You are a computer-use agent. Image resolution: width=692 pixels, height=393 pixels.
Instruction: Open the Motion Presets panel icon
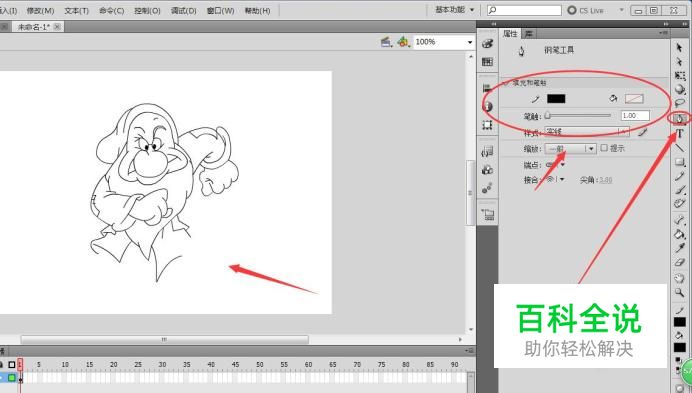[x=488, y=189]
